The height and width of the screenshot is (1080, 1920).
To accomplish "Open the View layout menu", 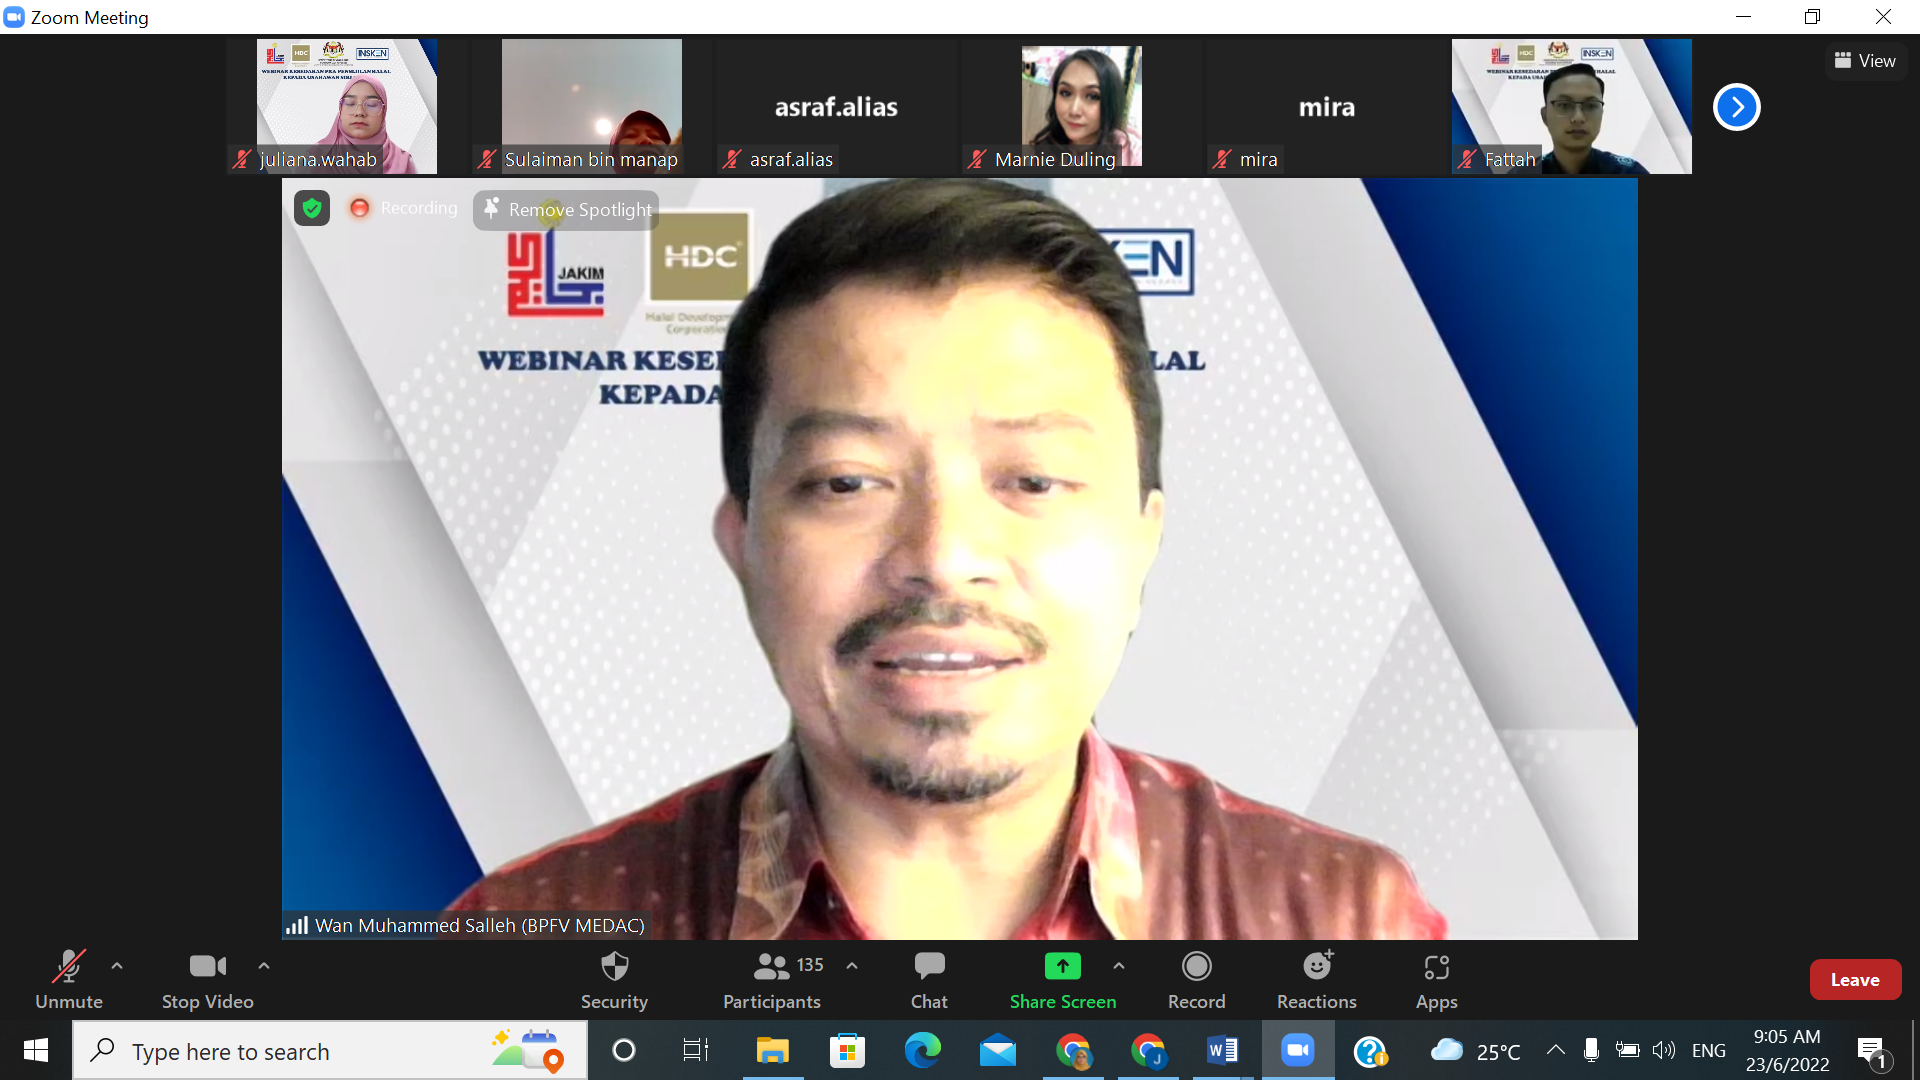I will (1865, 61).
